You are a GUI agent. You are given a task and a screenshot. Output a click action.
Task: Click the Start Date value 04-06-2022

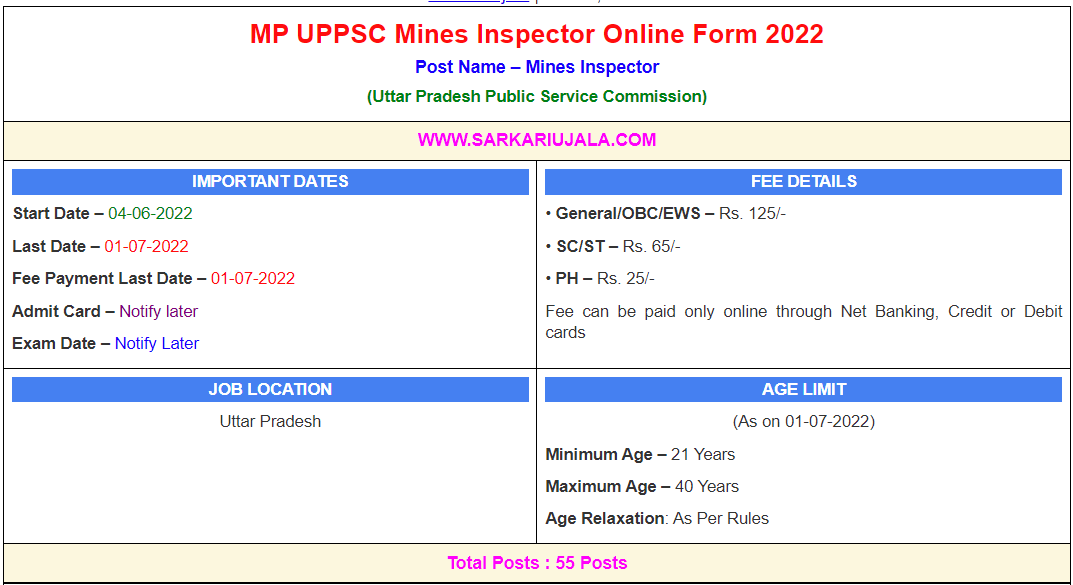pyautogui.click(x=150, y=214)
